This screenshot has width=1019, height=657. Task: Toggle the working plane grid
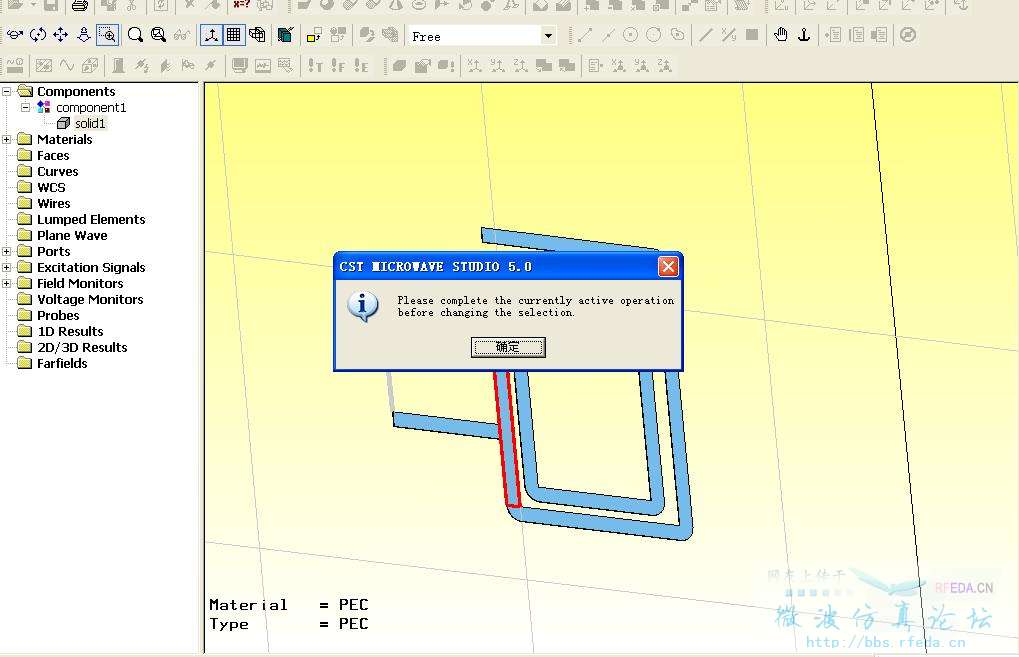pyautogui.click(x=233, y=35)
